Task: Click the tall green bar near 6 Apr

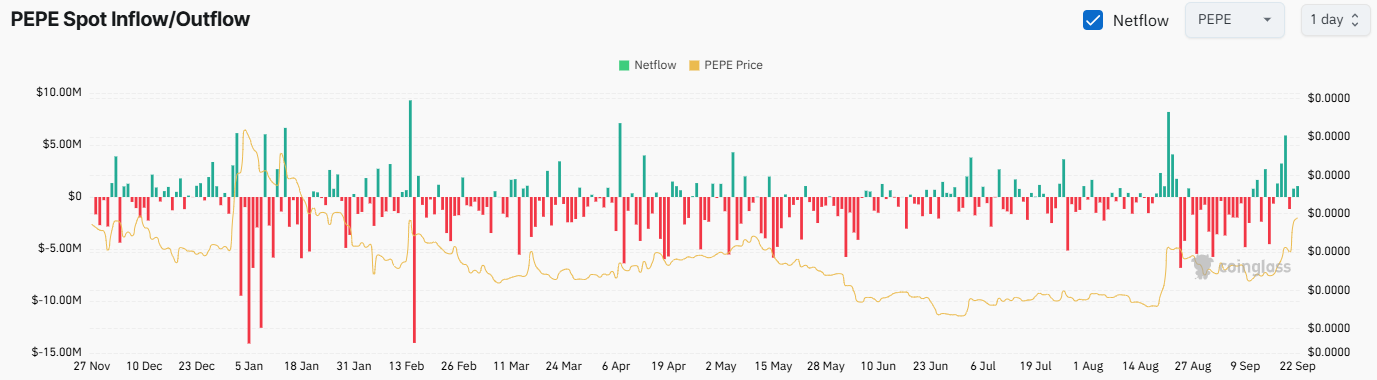Action: [x=620, y=160]
